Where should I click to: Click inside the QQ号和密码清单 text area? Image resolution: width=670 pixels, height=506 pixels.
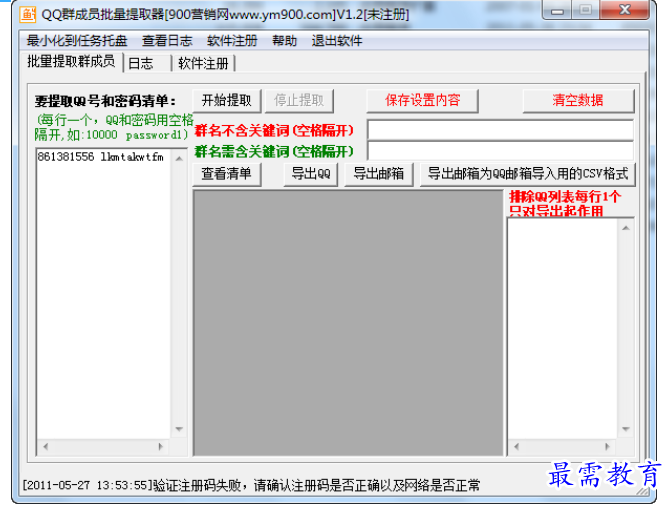(103, 293)
